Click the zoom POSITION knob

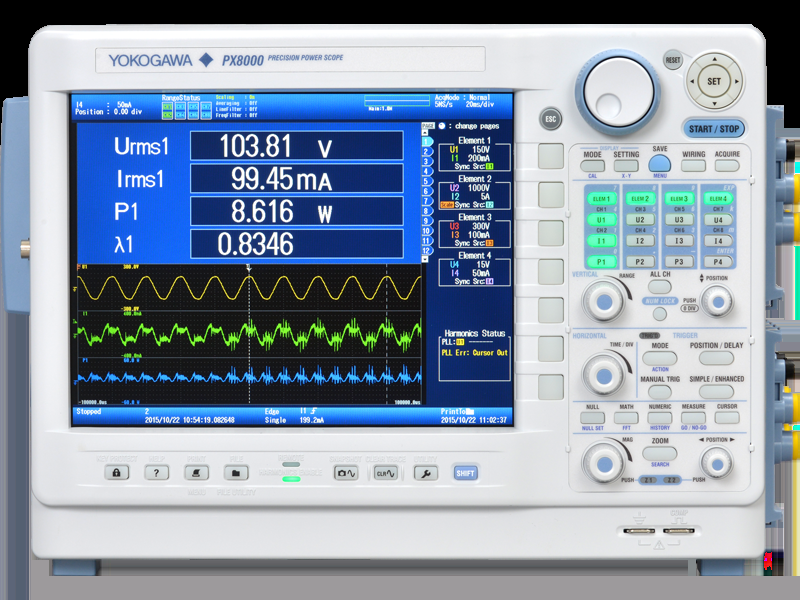[717, 464]
